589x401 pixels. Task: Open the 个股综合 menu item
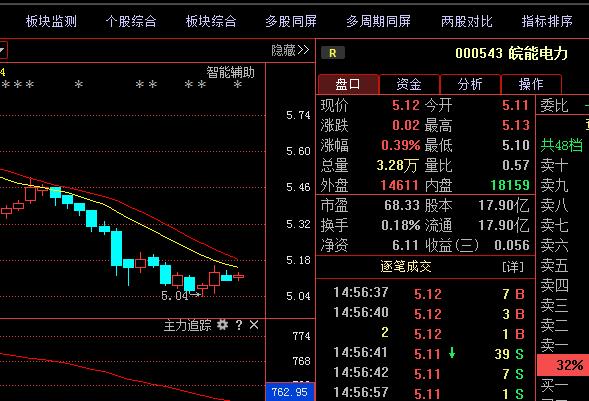[131, 21]
